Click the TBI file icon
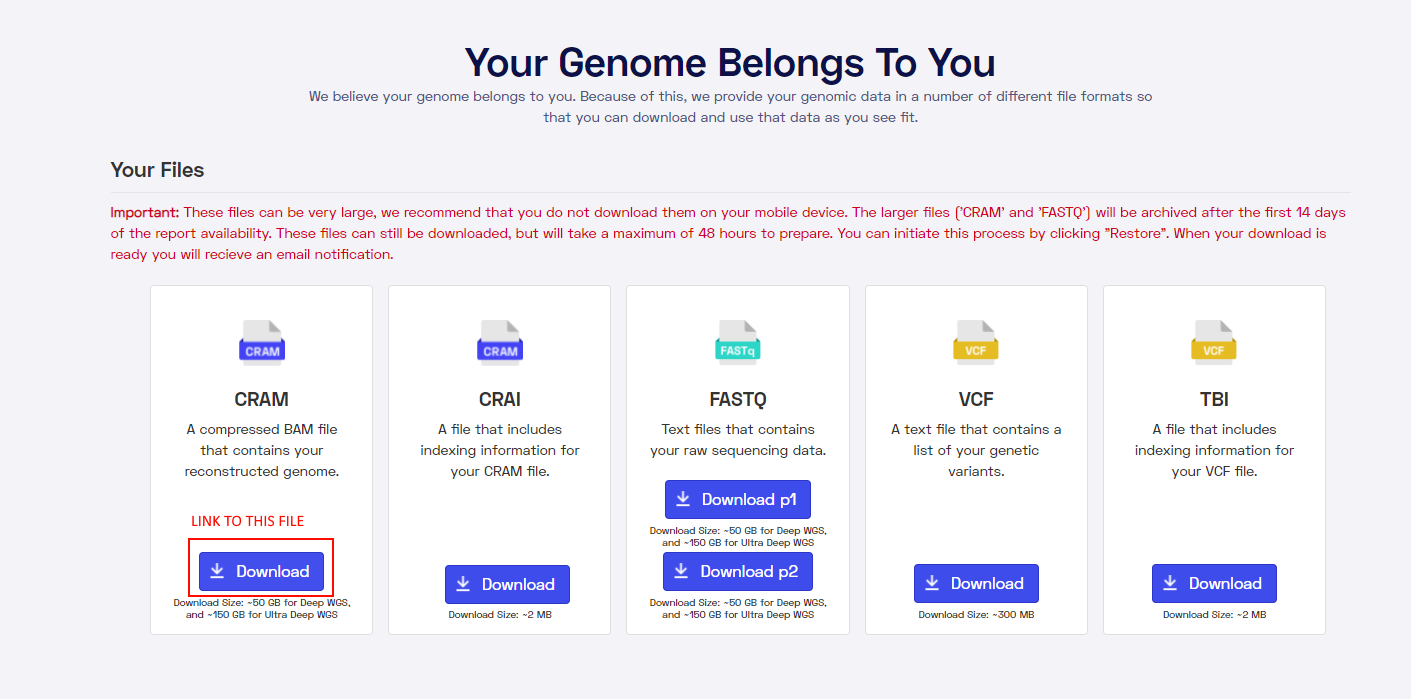Viewport: 1411px width, 699px height. [x=1214, y=341]
